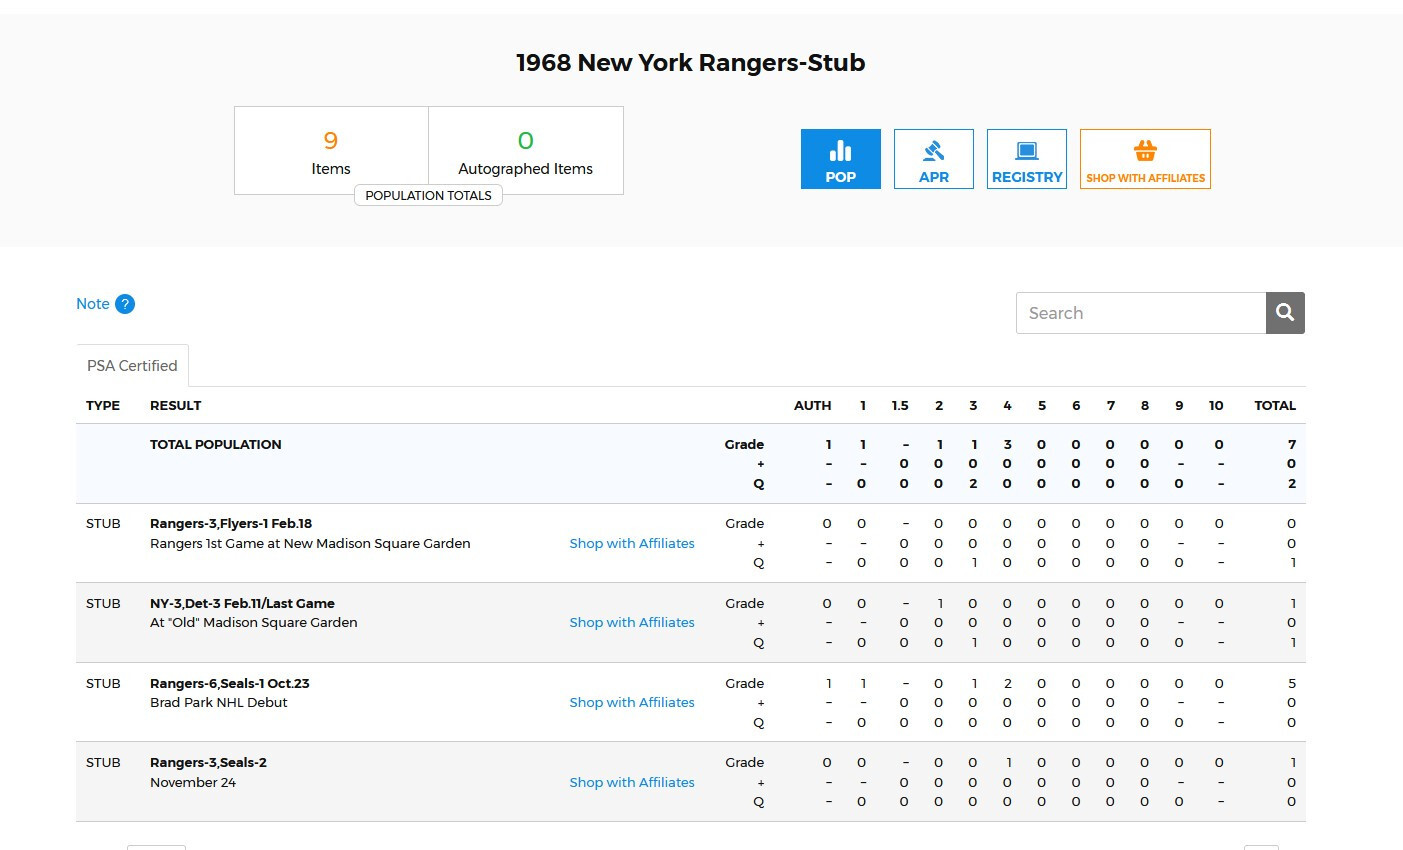Image resolution: width=1403 pixels, height=850 pixels.
Task: Click the Population Totals label
Action: click(x=428, y=196)
